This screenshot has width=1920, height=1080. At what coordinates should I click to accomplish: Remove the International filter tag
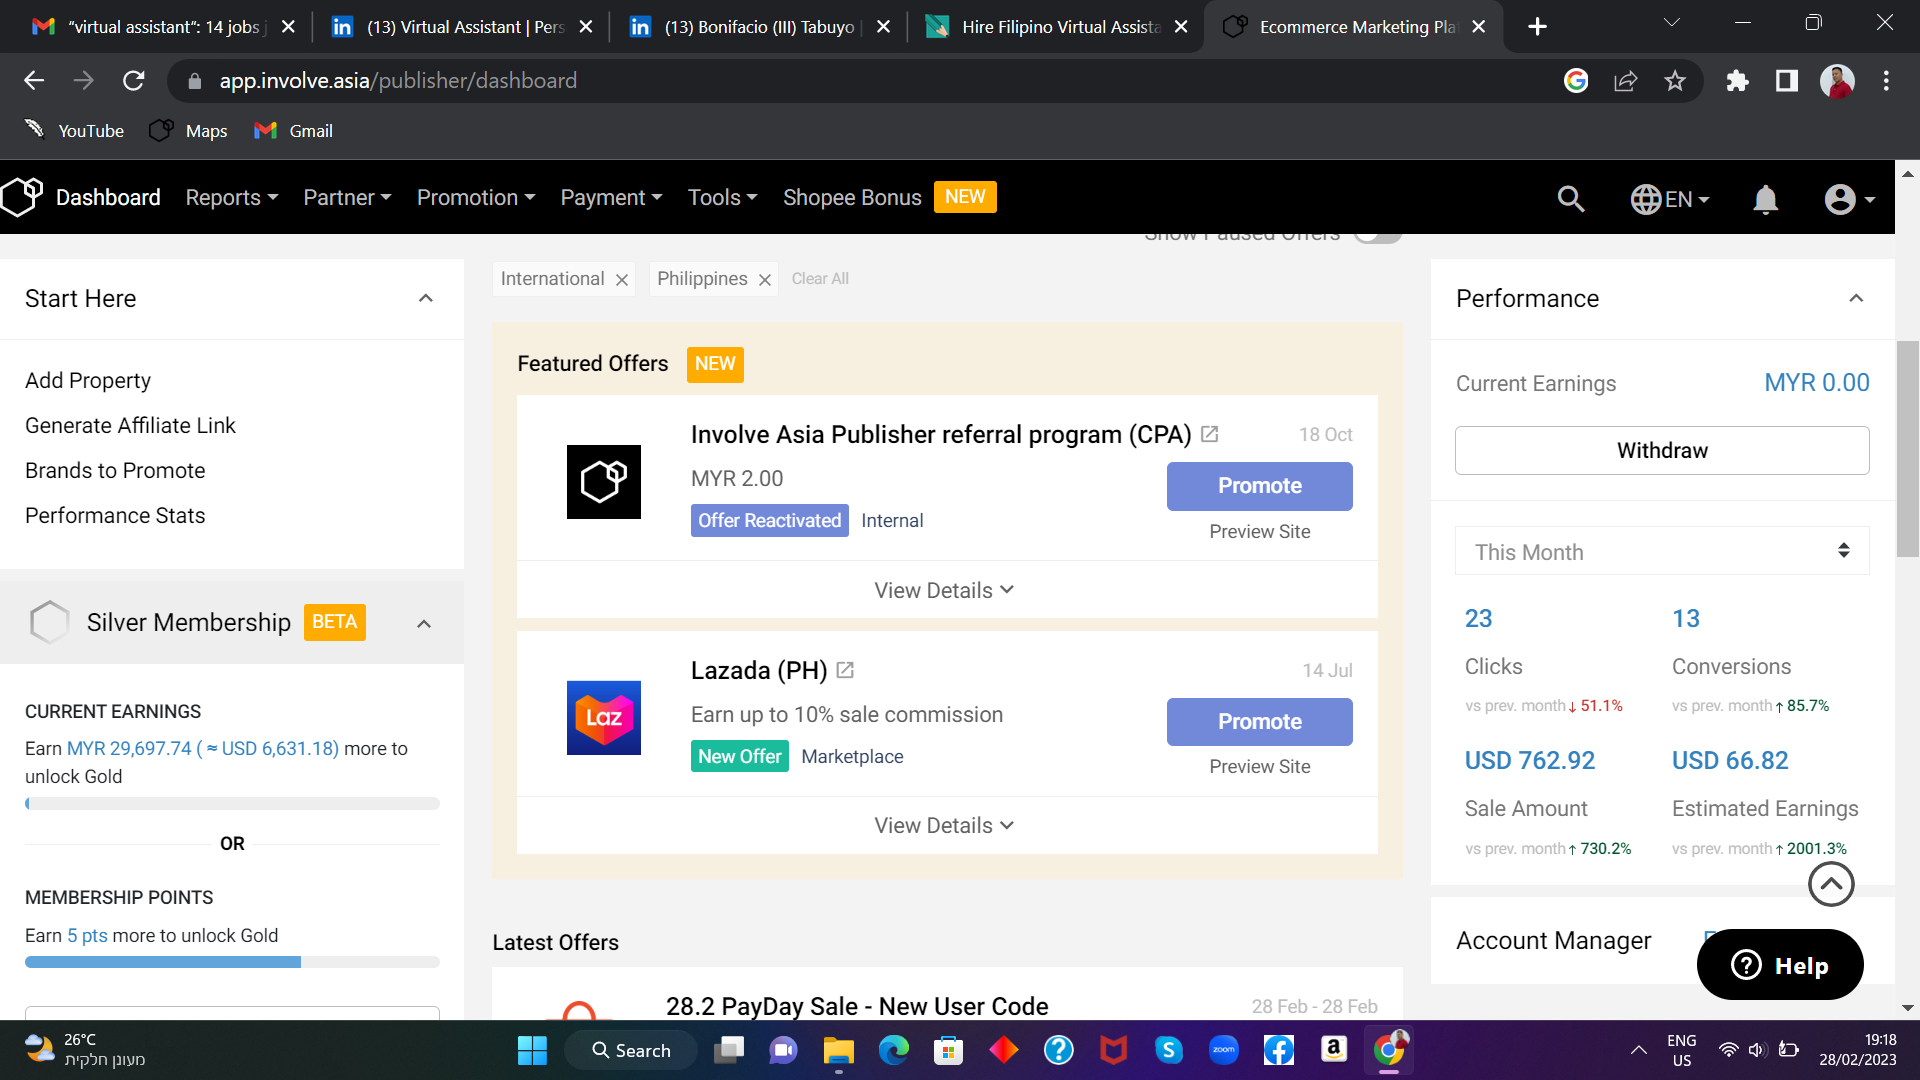[x=622, y=280]
